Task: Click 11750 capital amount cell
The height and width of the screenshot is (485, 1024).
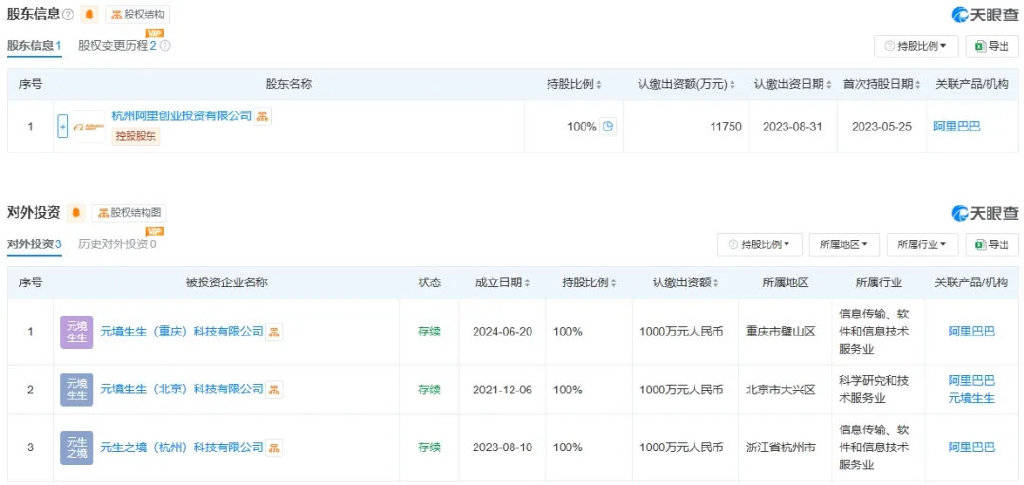Action: coord(726,127)
